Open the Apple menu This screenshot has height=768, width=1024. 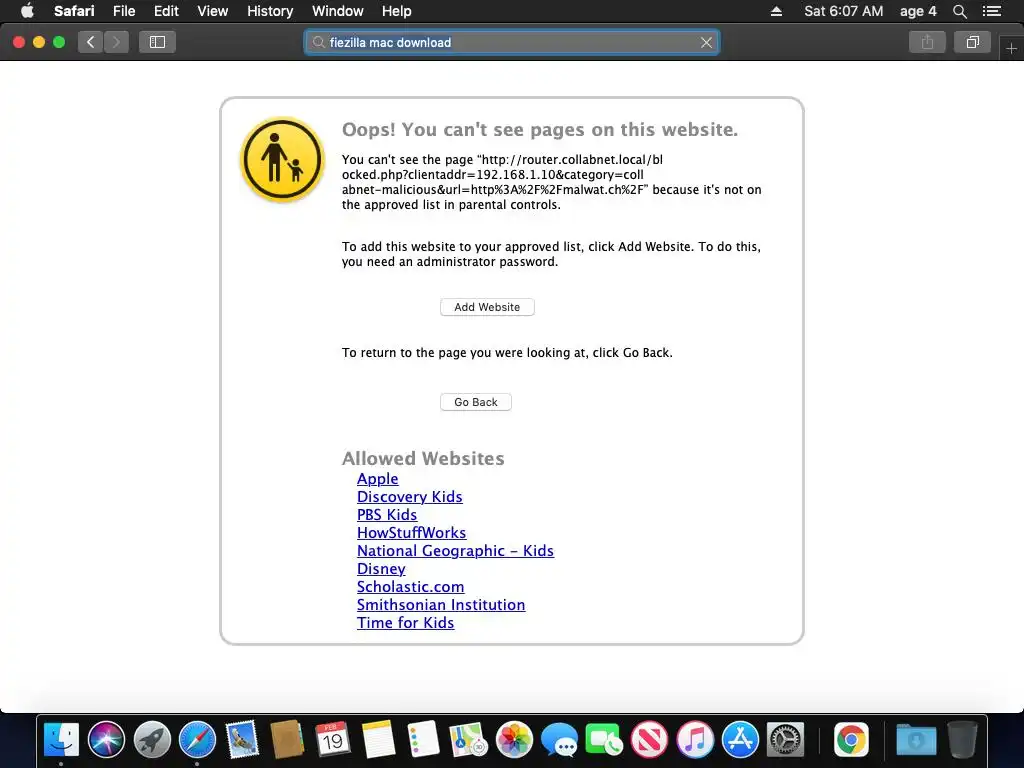pyautogui.click(x=27, y=11)
